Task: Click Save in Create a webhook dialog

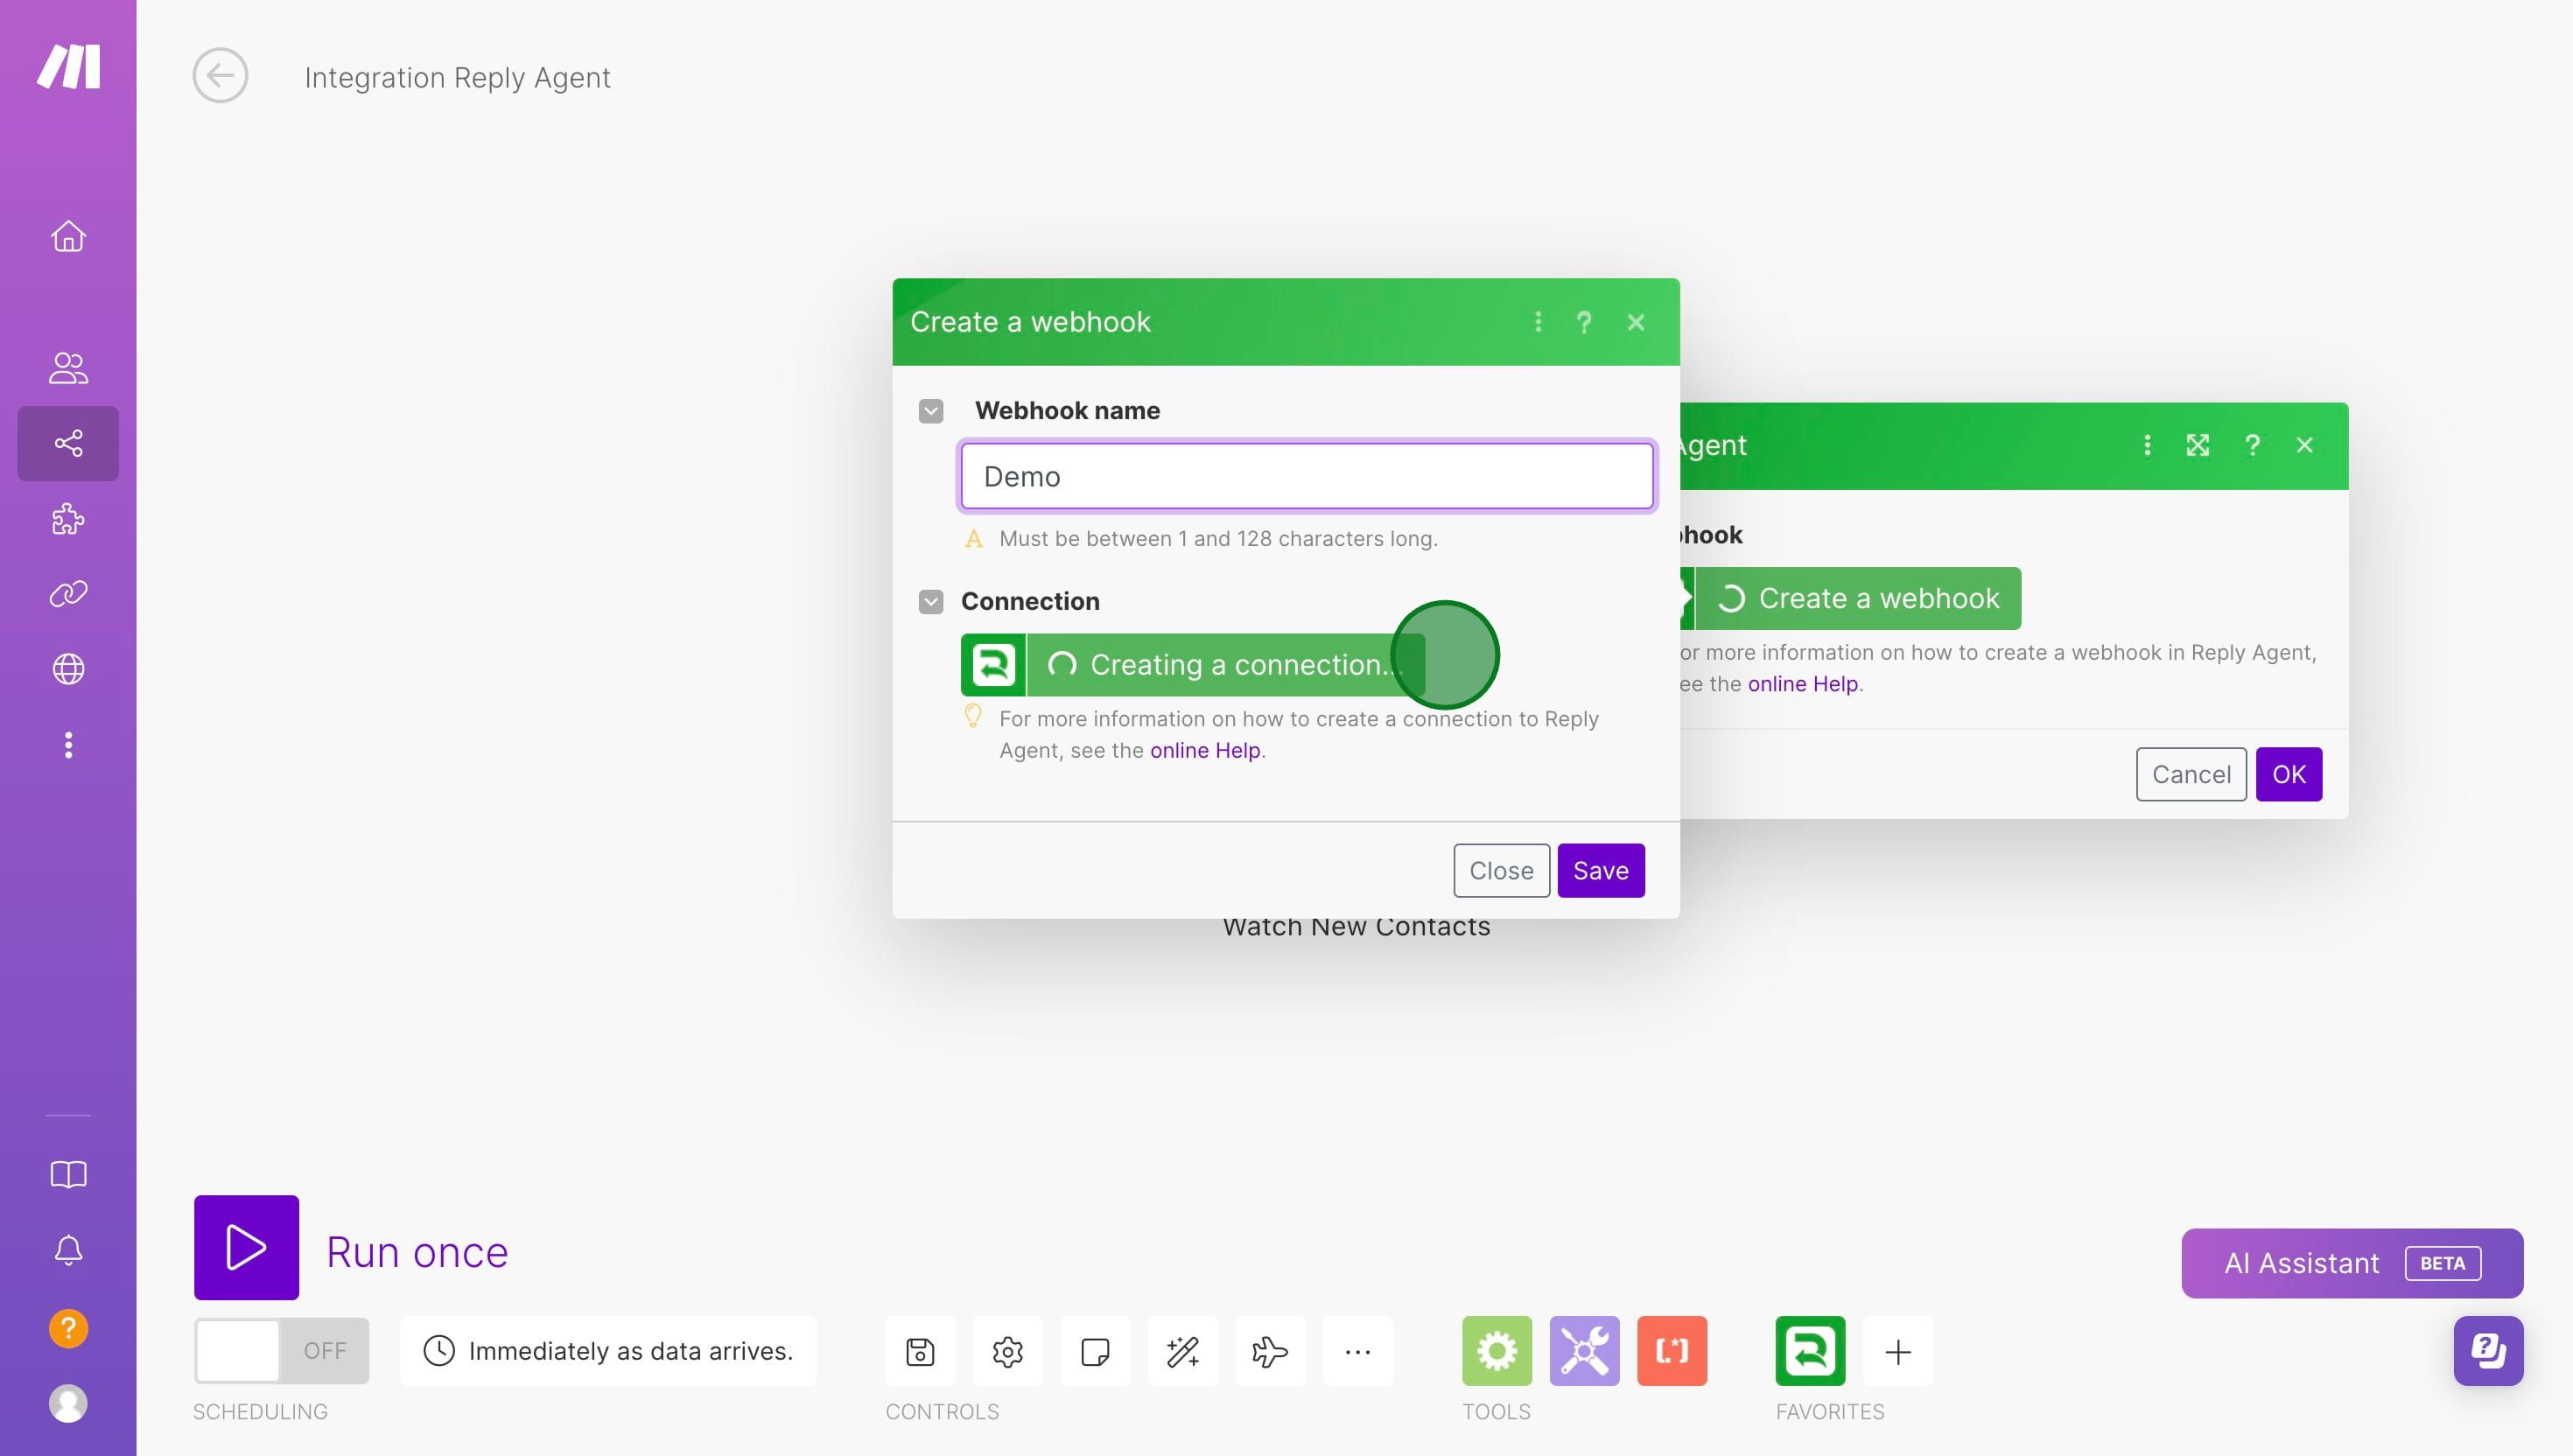Action: 1601,870
